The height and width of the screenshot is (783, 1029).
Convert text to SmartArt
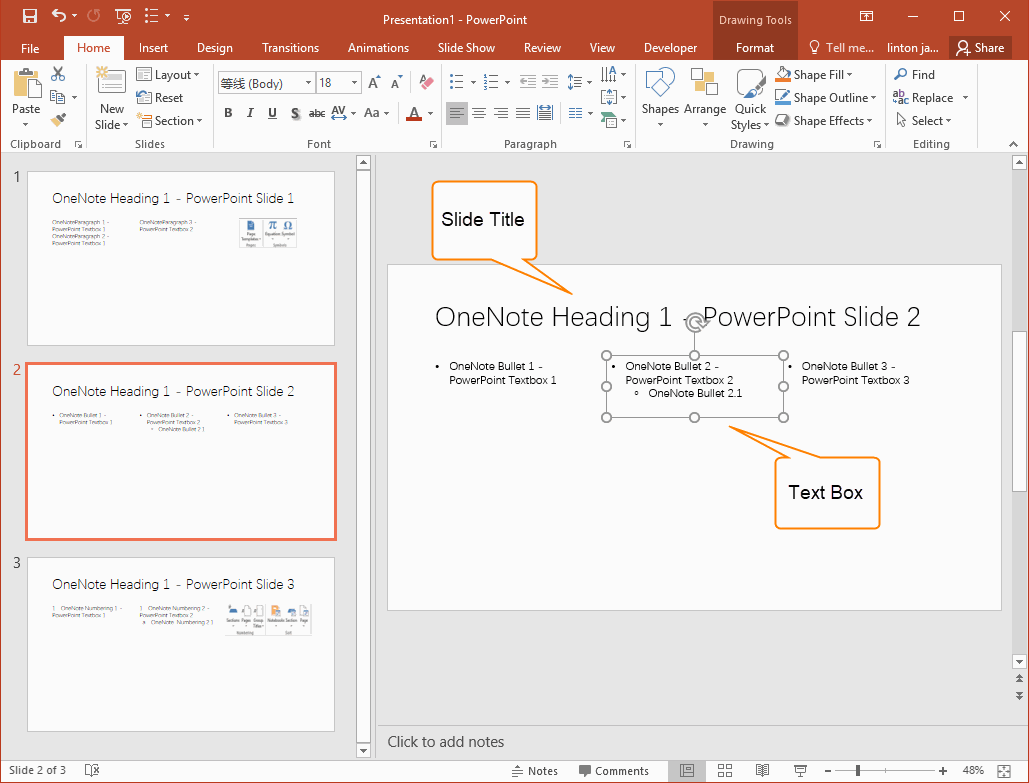pyautogui.click(x=612, y=120)
